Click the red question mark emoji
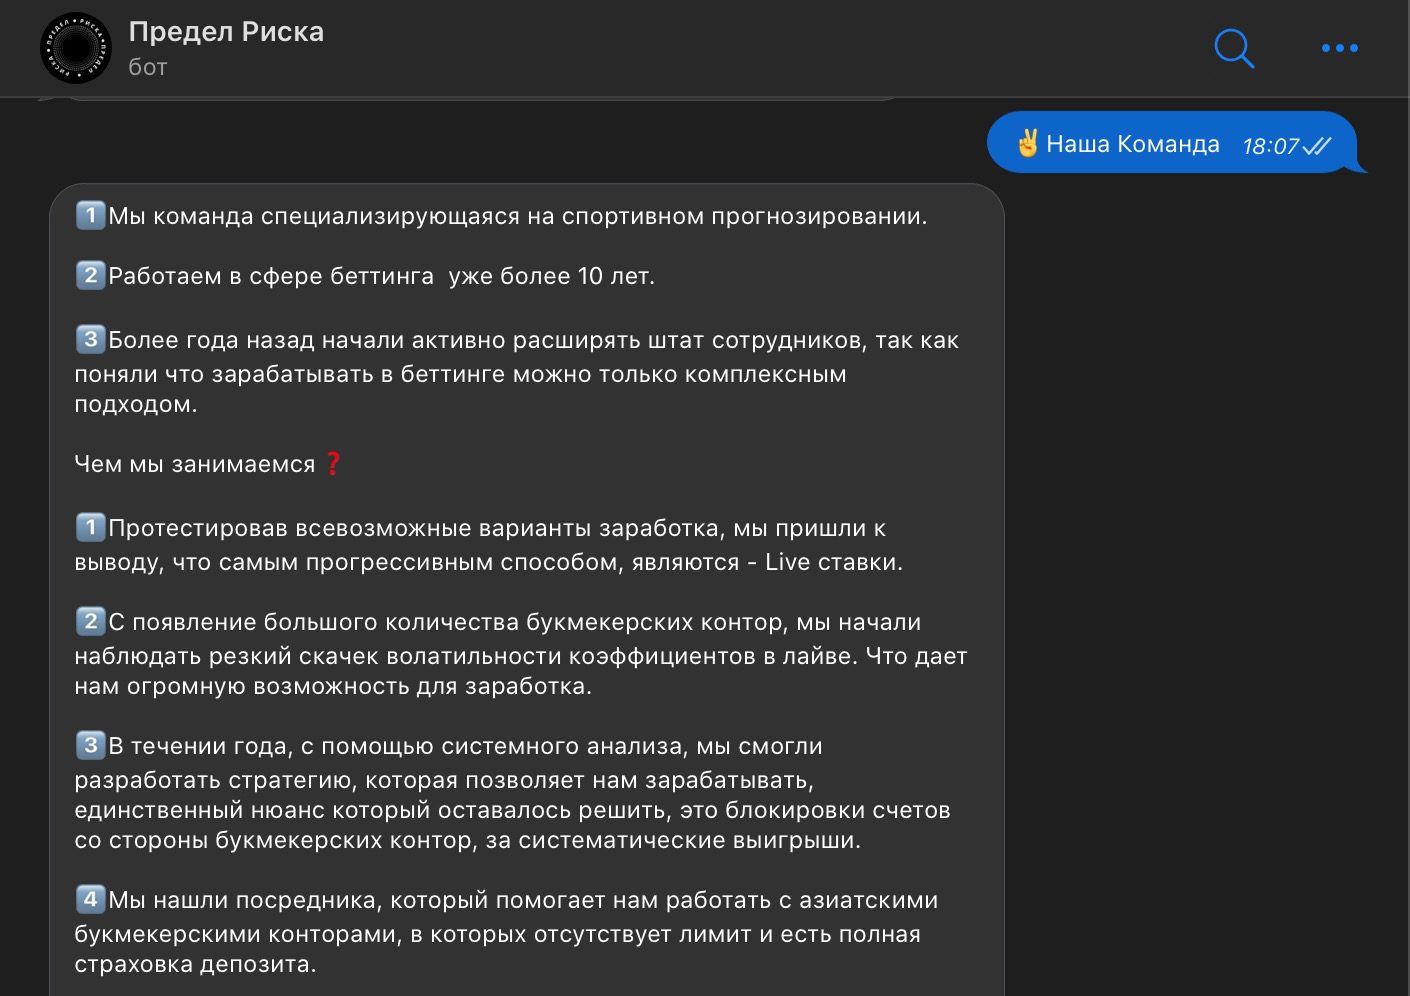The height and width of the screenshot is (996, 1410). coord(333,462)
